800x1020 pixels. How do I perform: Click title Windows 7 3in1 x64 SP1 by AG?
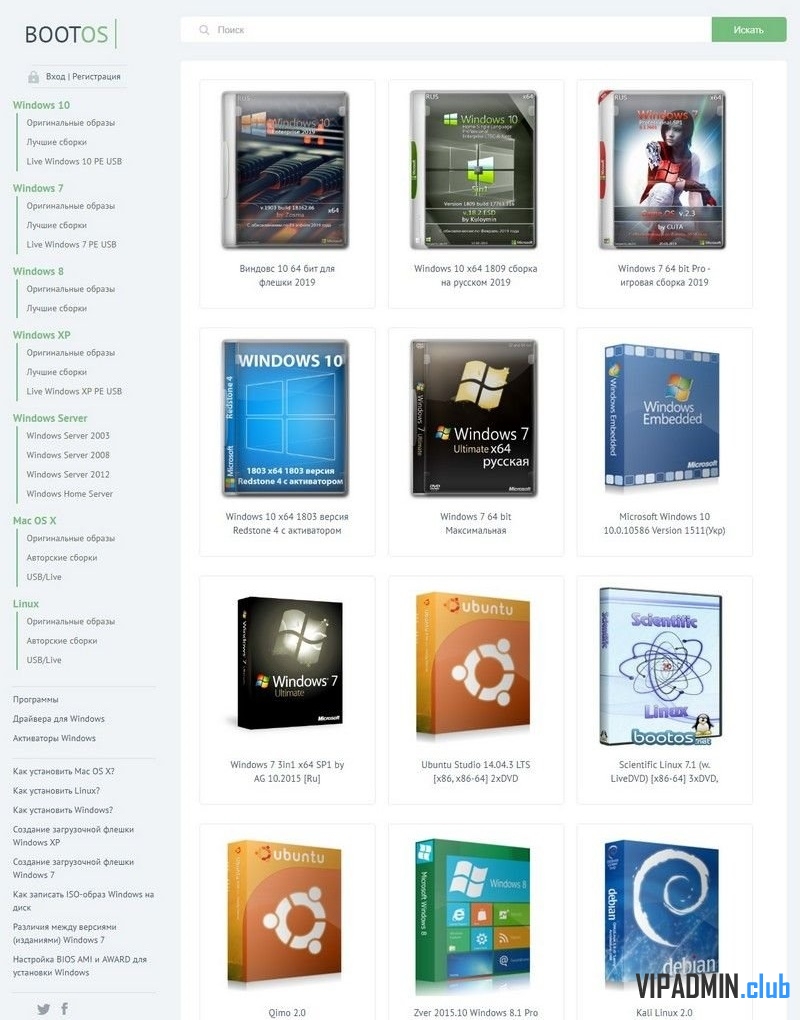pyautogui.click(x=287, y=772)
